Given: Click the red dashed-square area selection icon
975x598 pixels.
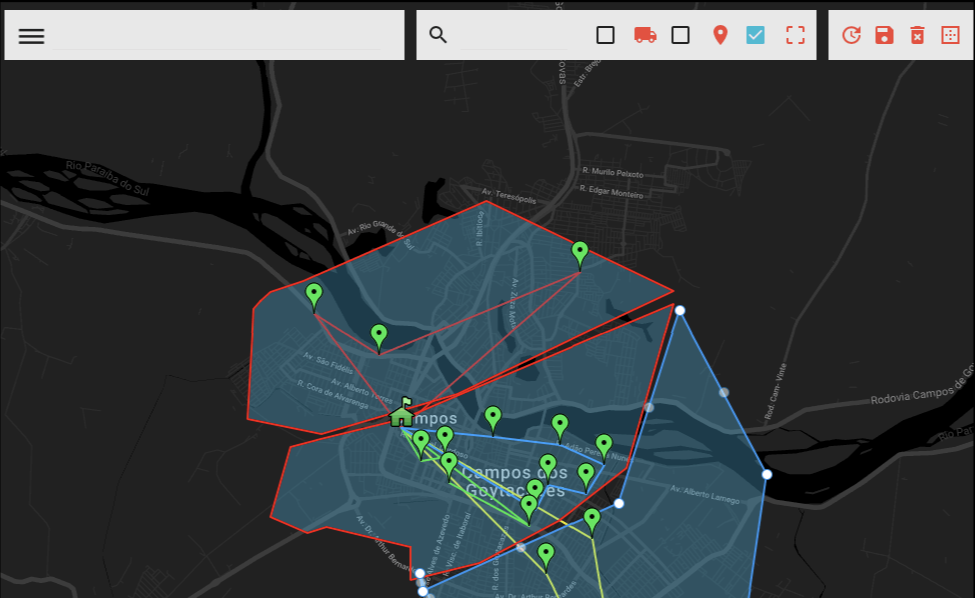Looking at the screenshot, I should (x=795, y=35).
